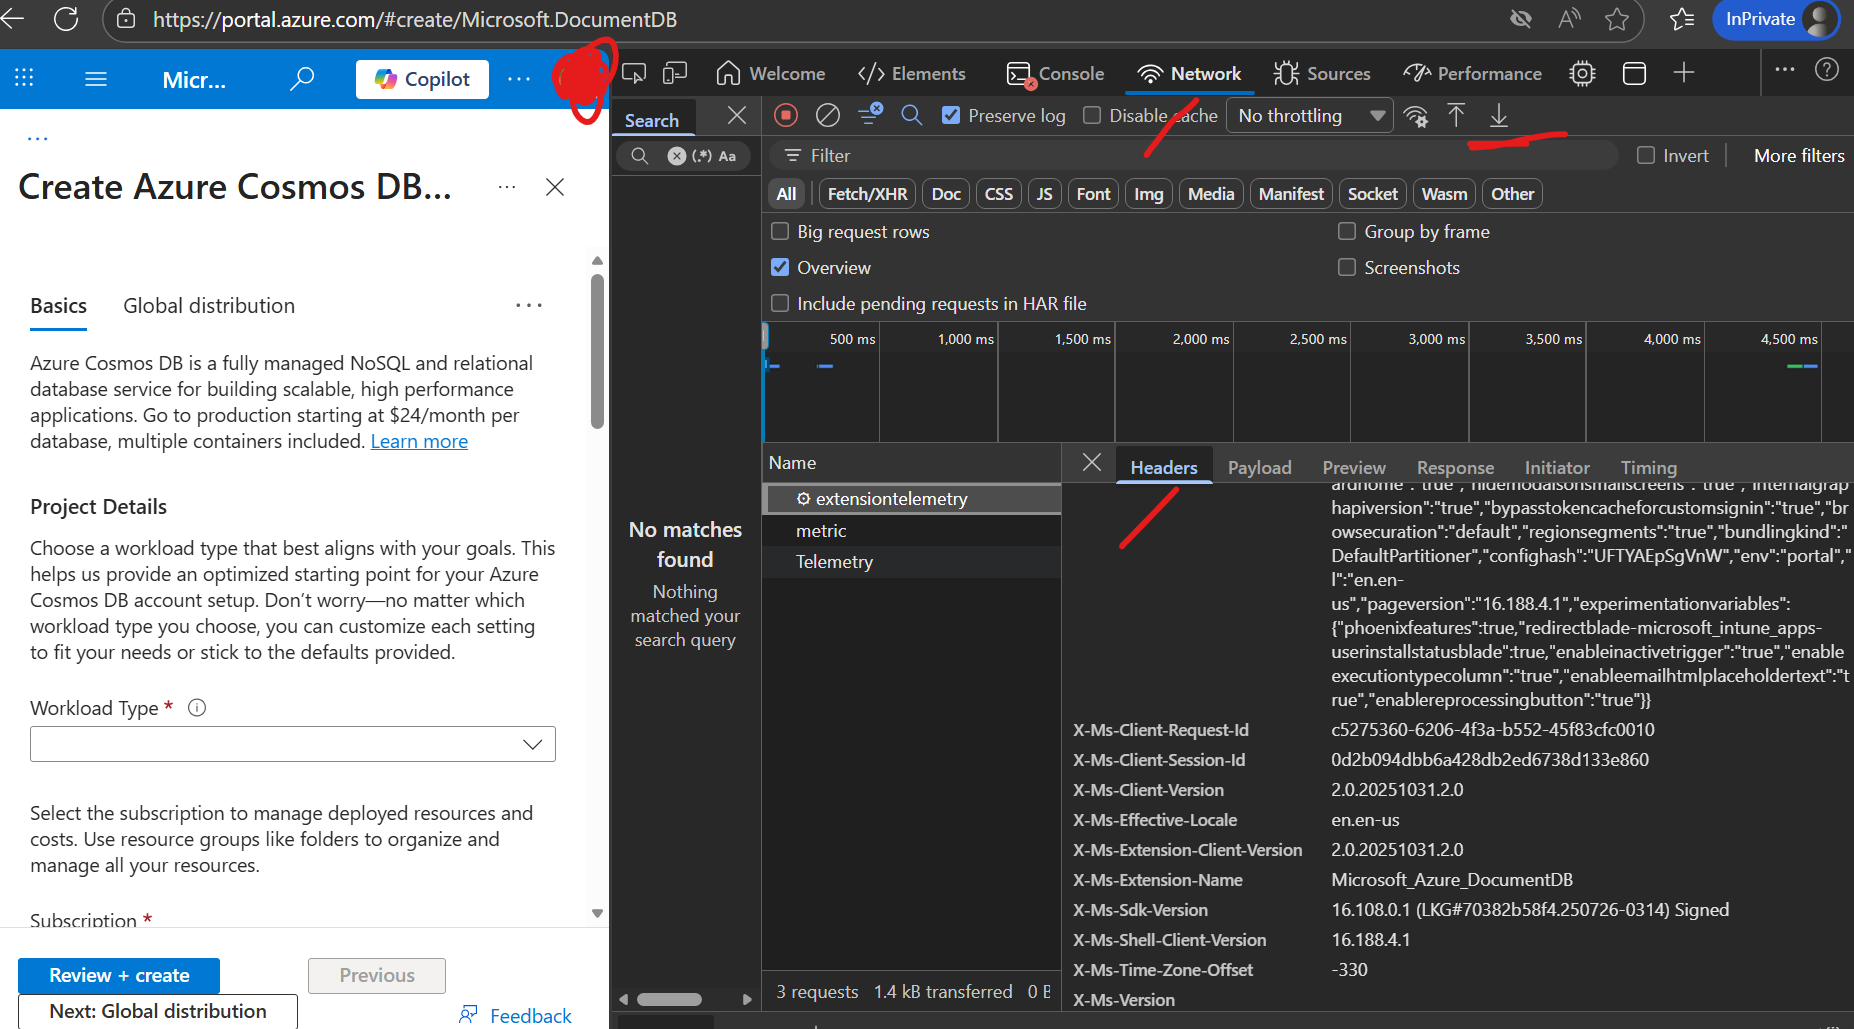Clear search query in DevTools search box

(x=677, y=156)
